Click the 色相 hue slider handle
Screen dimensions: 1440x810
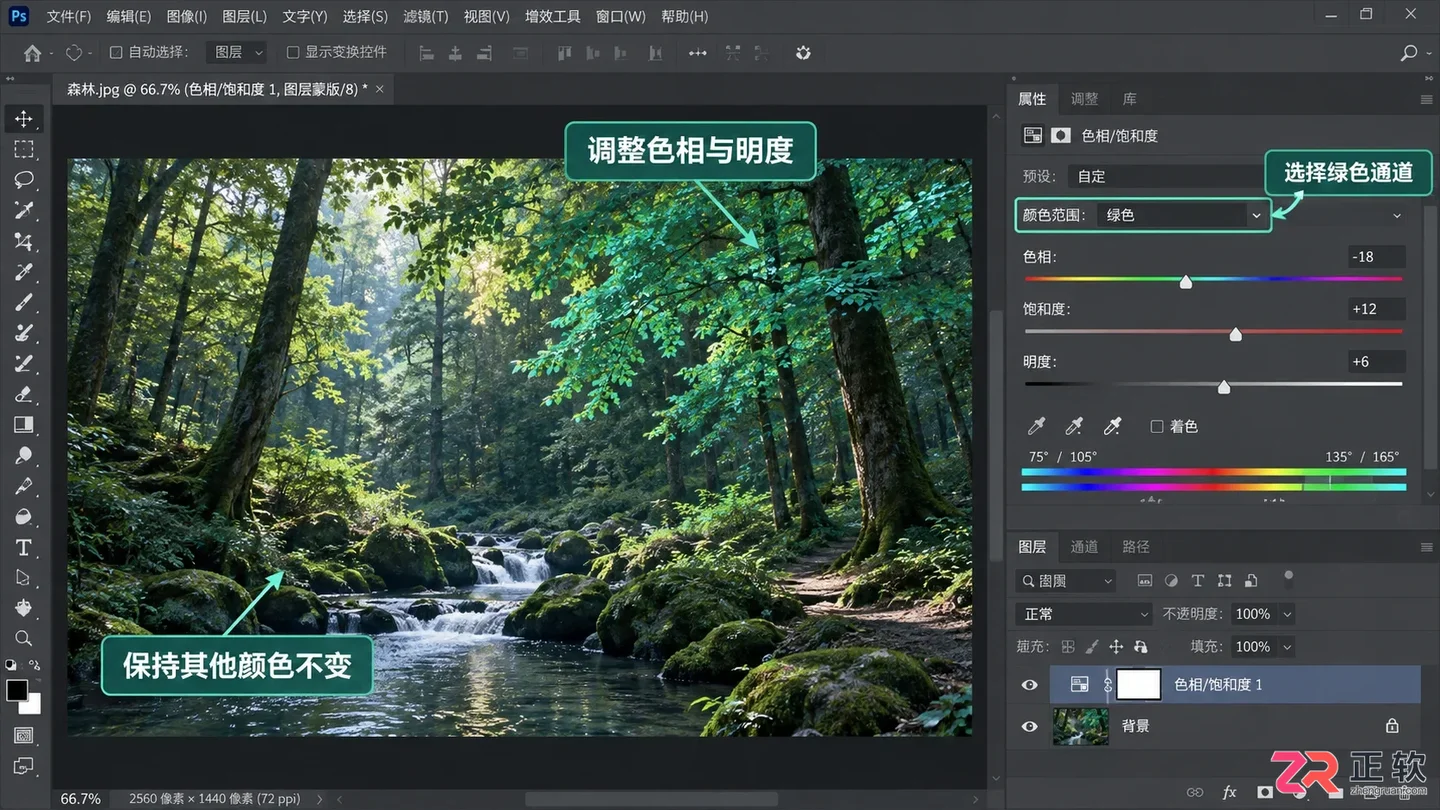(x=1186, y=282)
